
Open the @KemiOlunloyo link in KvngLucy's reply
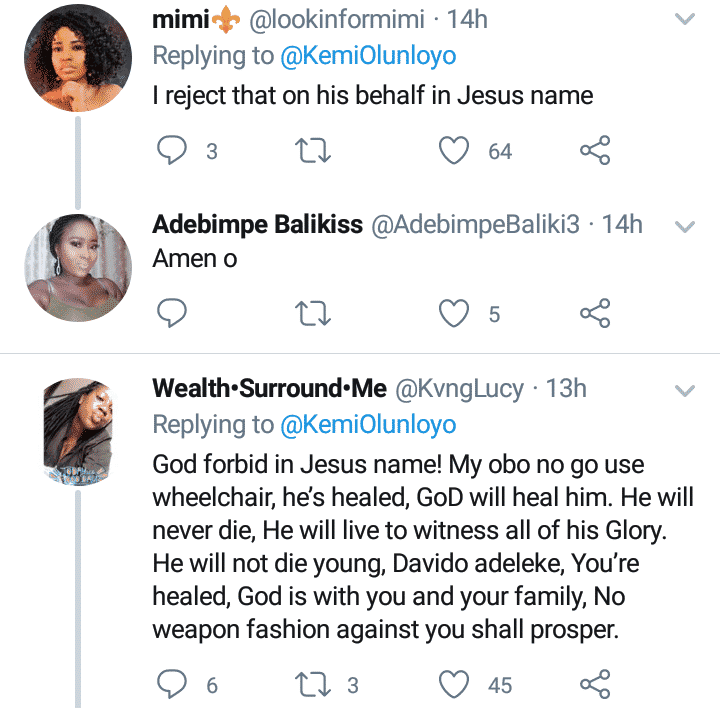click(x=370, y=424)
